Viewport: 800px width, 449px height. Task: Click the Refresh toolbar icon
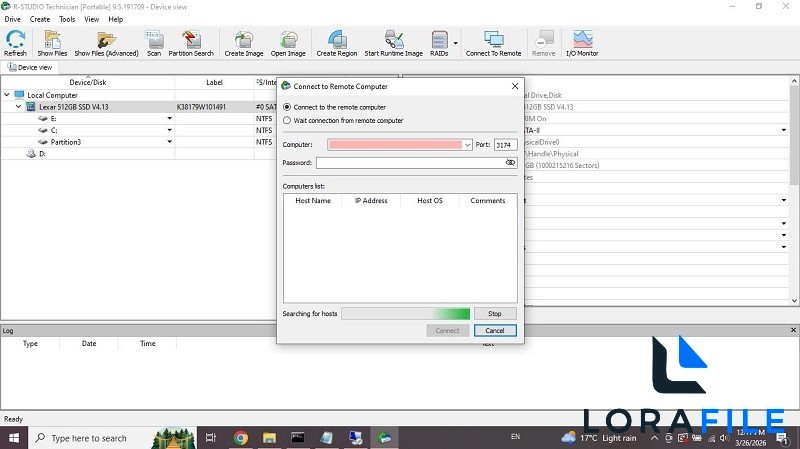[15, 43]
